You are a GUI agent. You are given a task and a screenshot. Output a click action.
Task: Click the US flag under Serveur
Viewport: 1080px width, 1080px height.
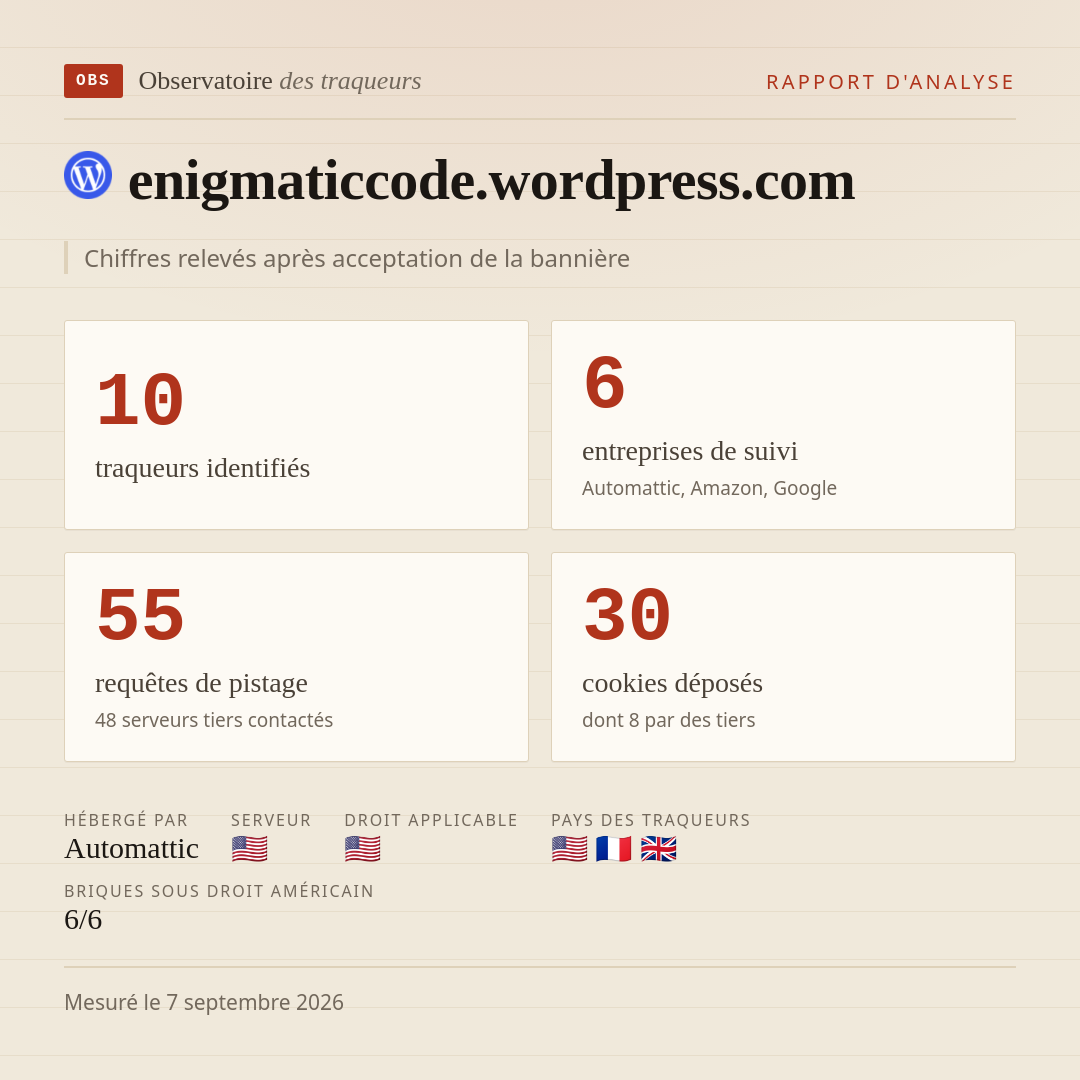tap(249, 849)
